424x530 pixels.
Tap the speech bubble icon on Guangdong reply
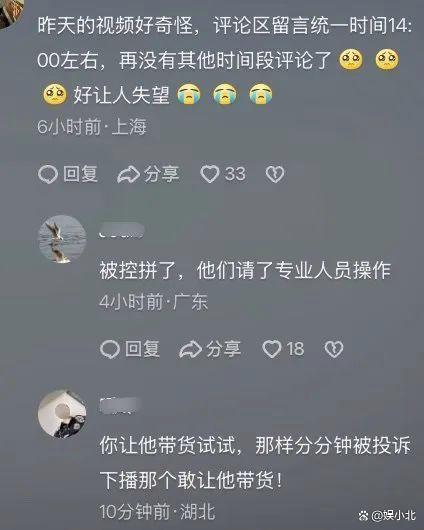pos(110,349)
